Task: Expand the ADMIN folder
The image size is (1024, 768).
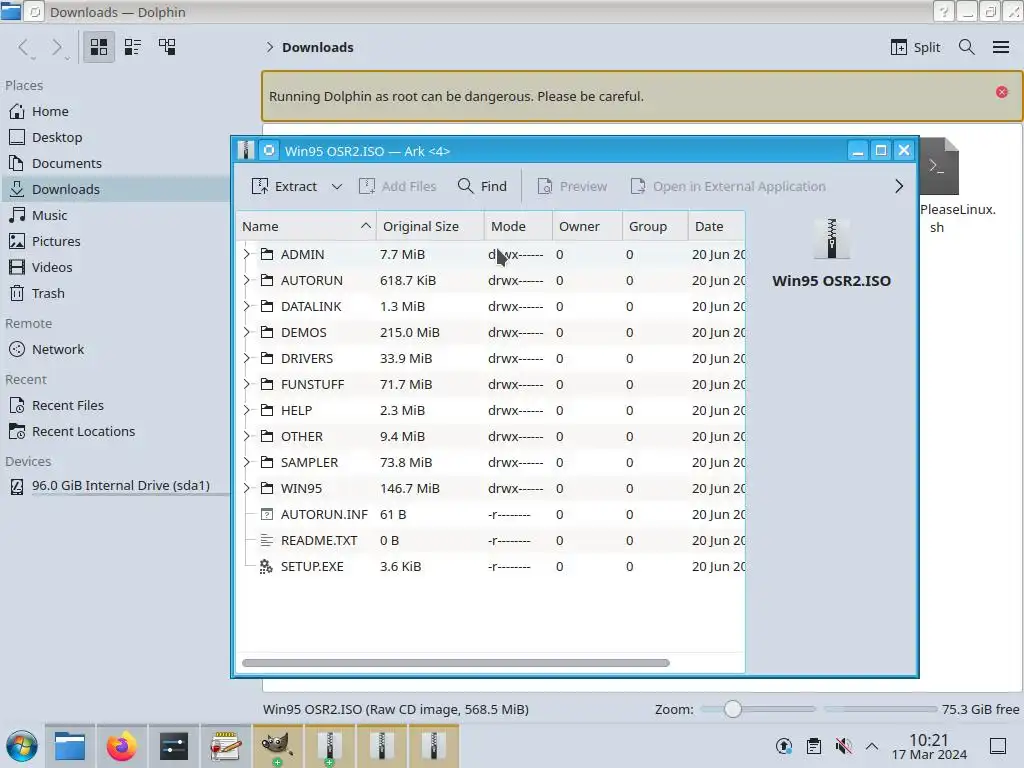Action: pyautogui.click(x=246, y=254)
